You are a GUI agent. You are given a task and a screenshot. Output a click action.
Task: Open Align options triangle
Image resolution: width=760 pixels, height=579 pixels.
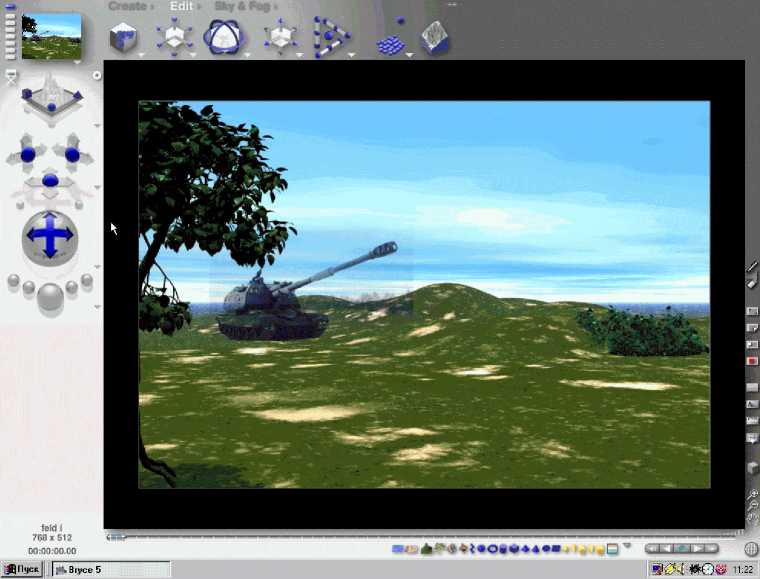[x=351, y=55]
